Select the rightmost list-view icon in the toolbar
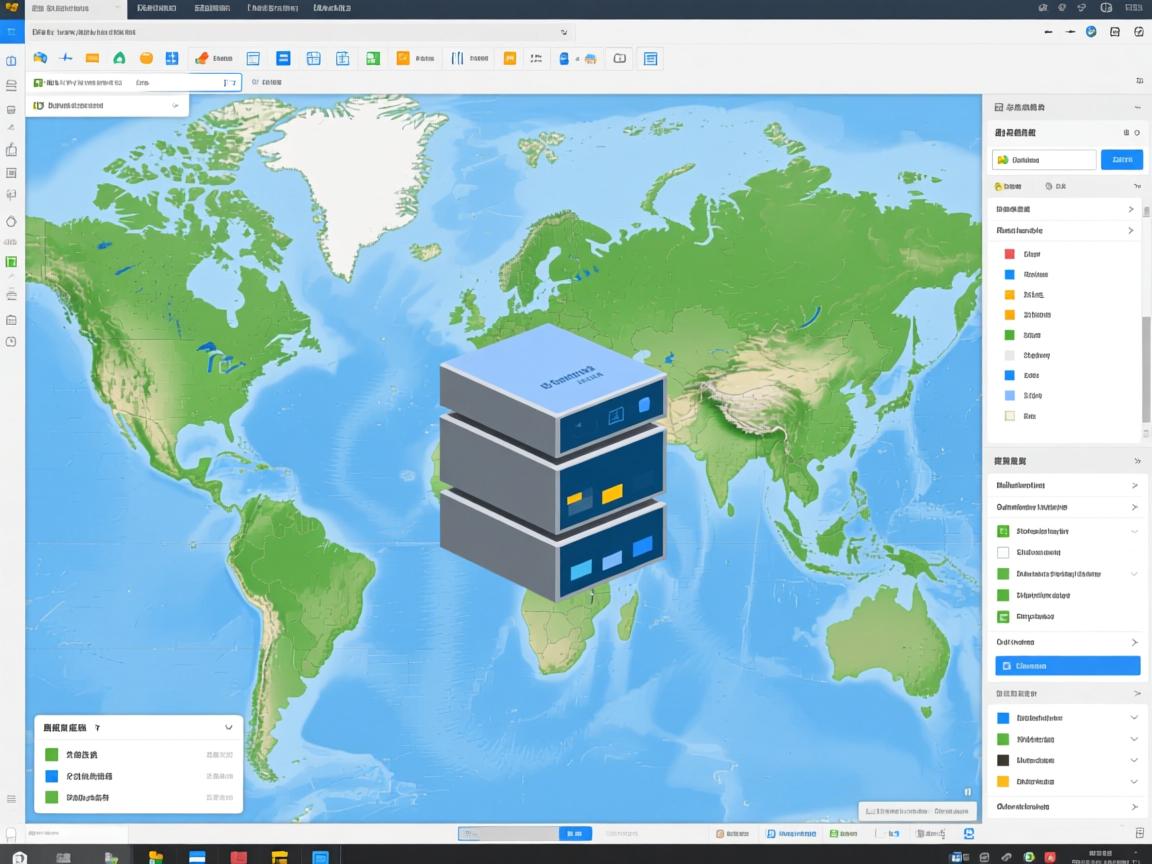 (650, 58)
